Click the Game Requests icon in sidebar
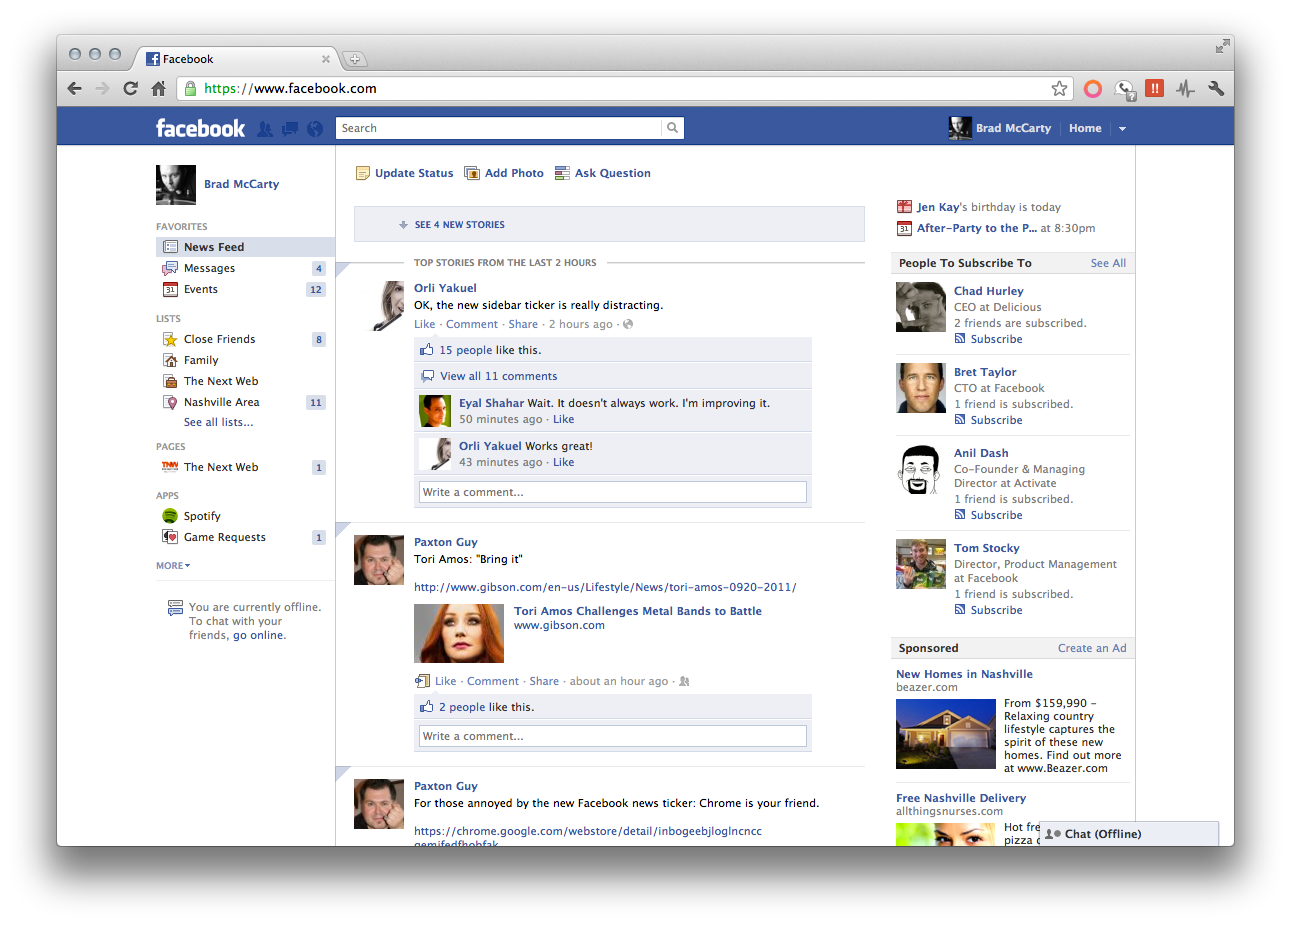This screenshot has height=925, width=1291. point(170,537)
